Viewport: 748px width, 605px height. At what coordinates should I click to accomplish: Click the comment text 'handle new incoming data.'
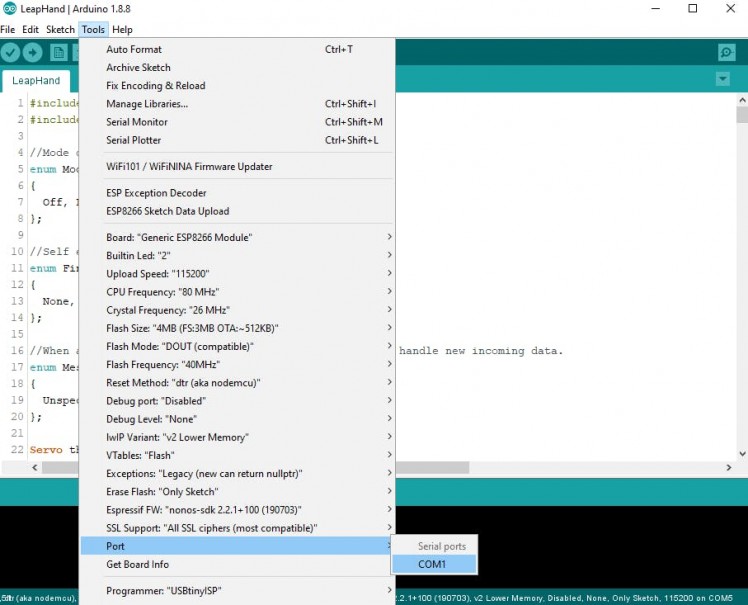[481, 351]
